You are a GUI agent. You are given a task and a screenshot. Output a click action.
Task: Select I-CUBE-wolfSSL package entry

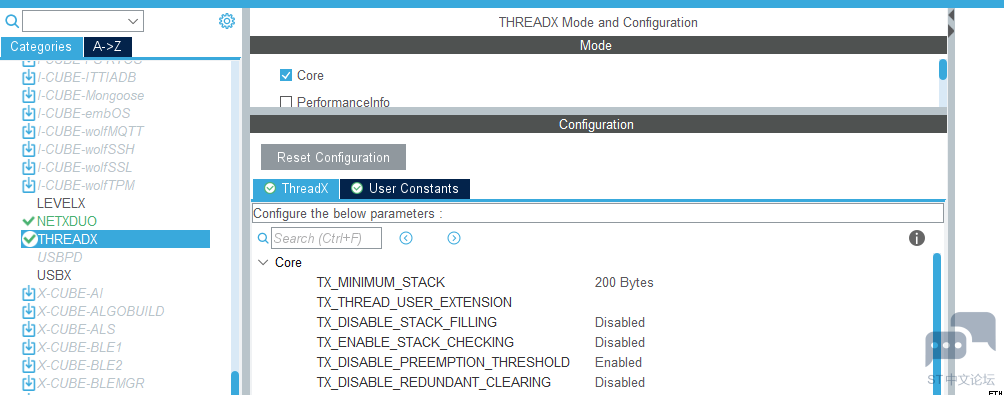tap(85, 167)
